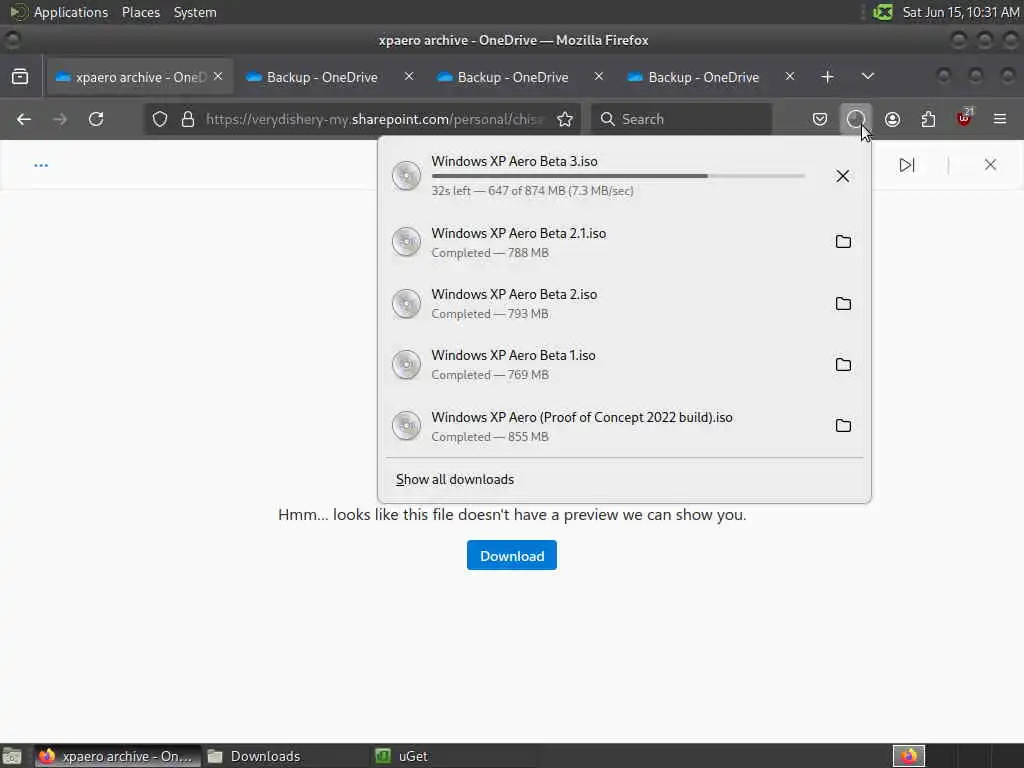Click the forward navigation arrow

(x=60, y=119)
